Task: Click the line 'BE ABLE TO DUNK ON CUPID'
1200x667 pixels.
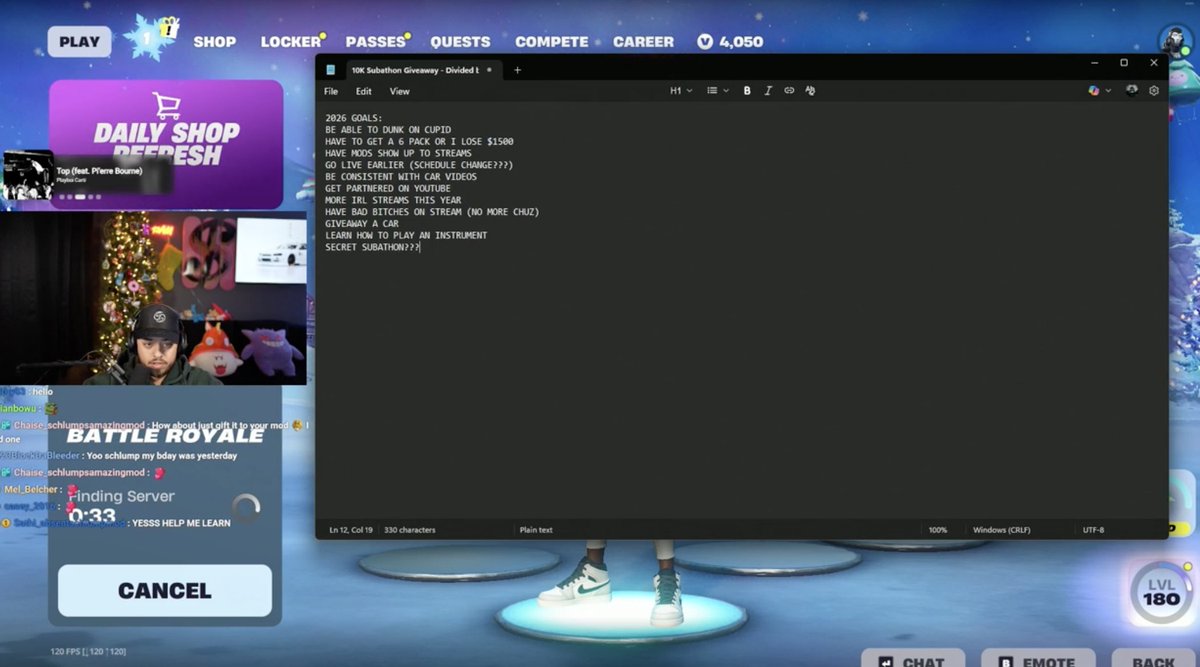Action: [x=388, y=130]
